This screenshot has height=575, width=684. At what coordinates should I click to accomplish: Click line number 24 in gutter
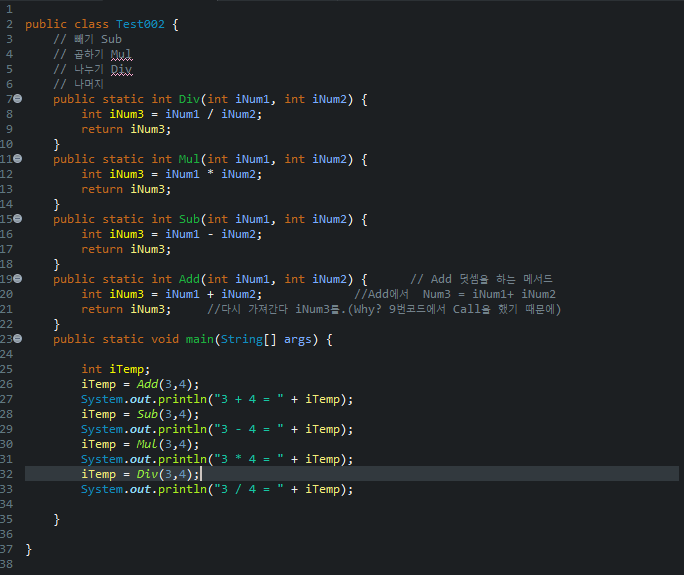[x=7, y=354]
